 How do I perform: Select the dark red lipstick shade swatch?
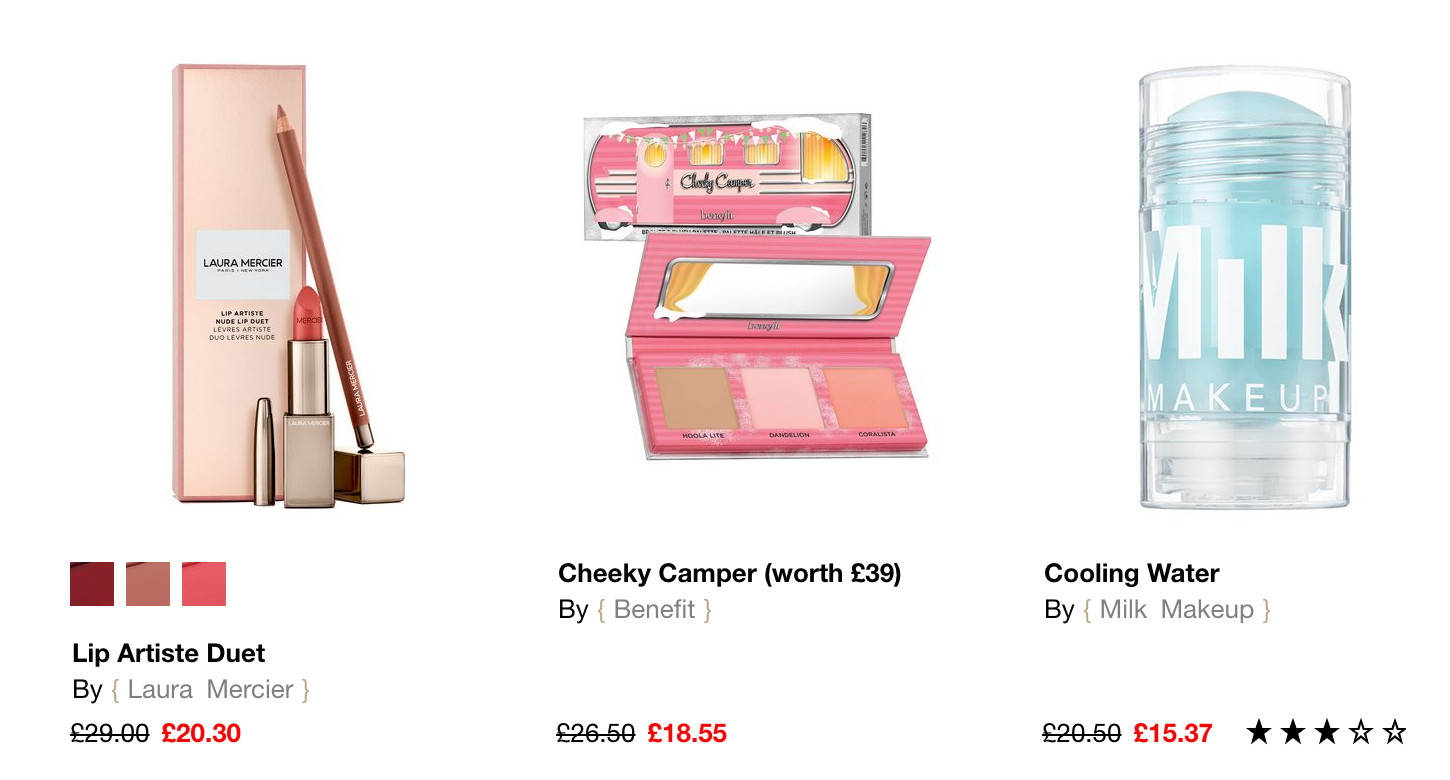pos(92,584)
